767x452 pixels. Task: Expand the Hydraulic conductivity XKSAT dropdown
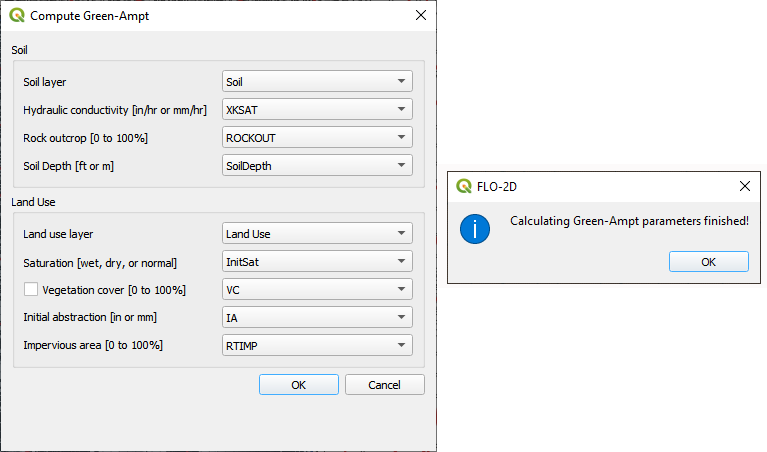coord(316,110)
